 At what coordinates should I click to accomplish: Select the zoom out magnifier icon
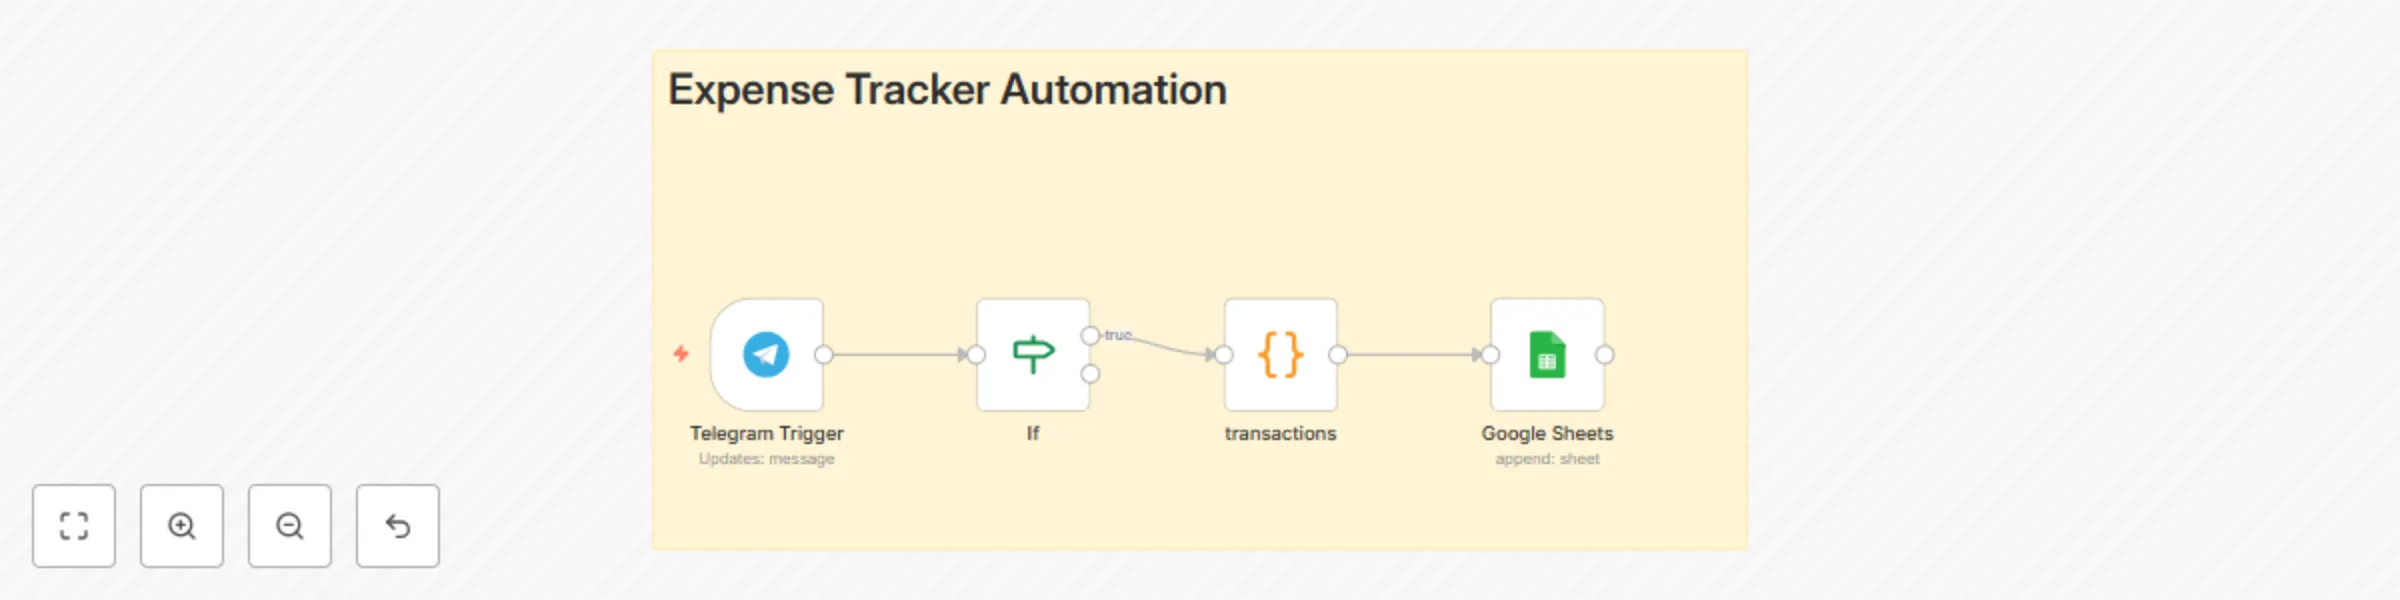tap(289, 526)
